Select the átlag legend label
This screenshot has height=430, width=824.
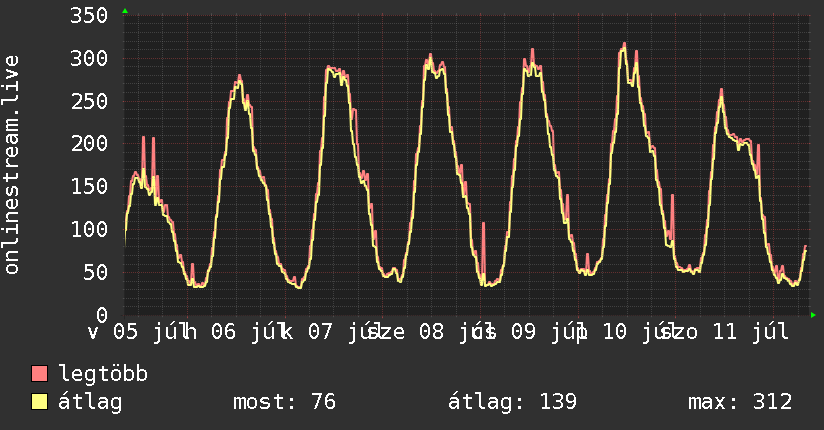(x=90, y=402)
